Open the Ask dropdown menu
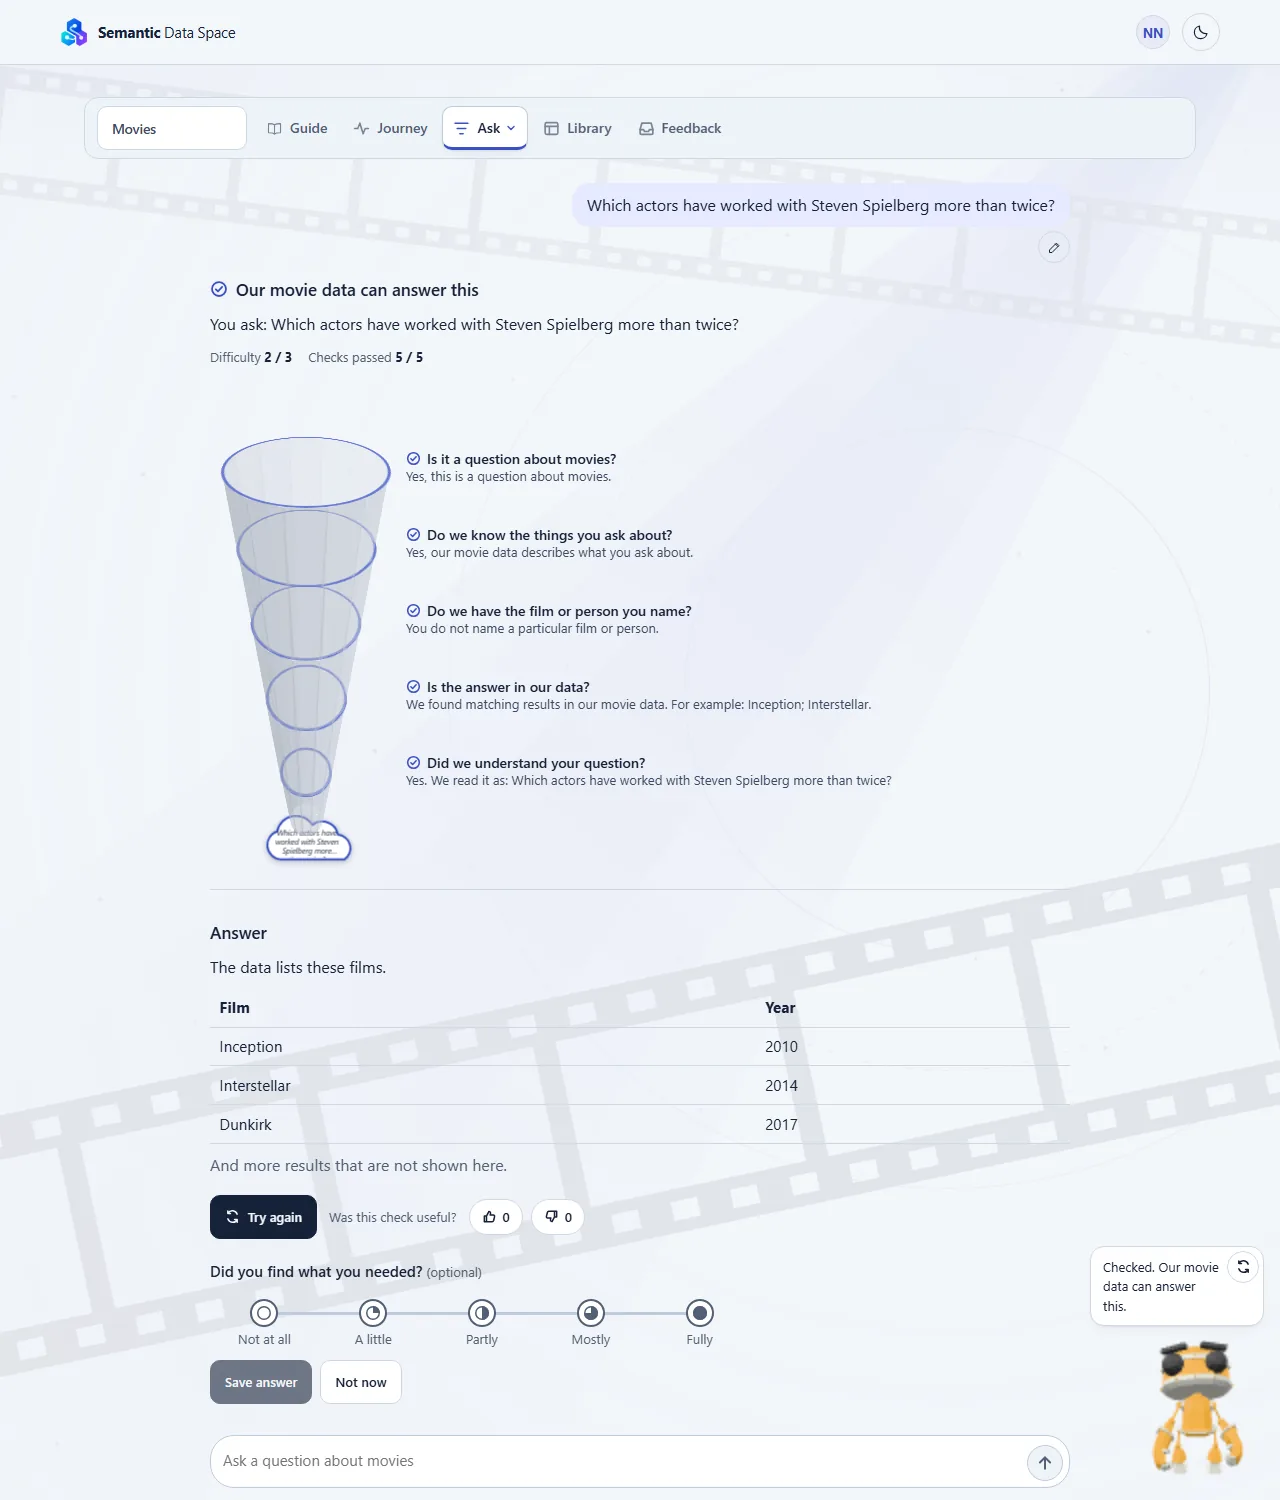 (x=485, y=128)
